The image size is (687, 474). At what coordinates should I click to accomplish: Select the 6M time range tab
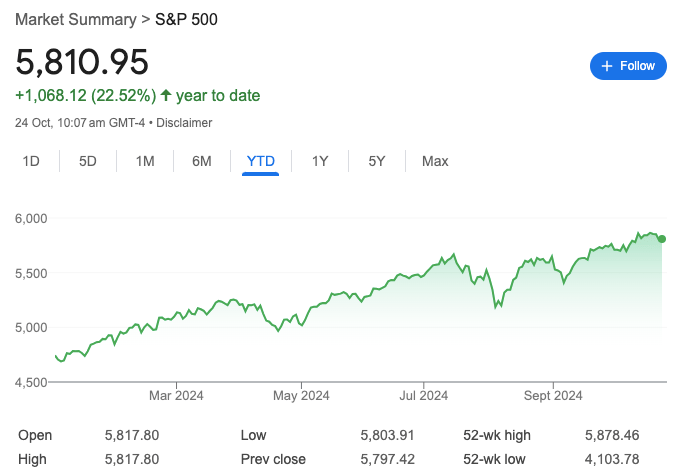(201, 161)
